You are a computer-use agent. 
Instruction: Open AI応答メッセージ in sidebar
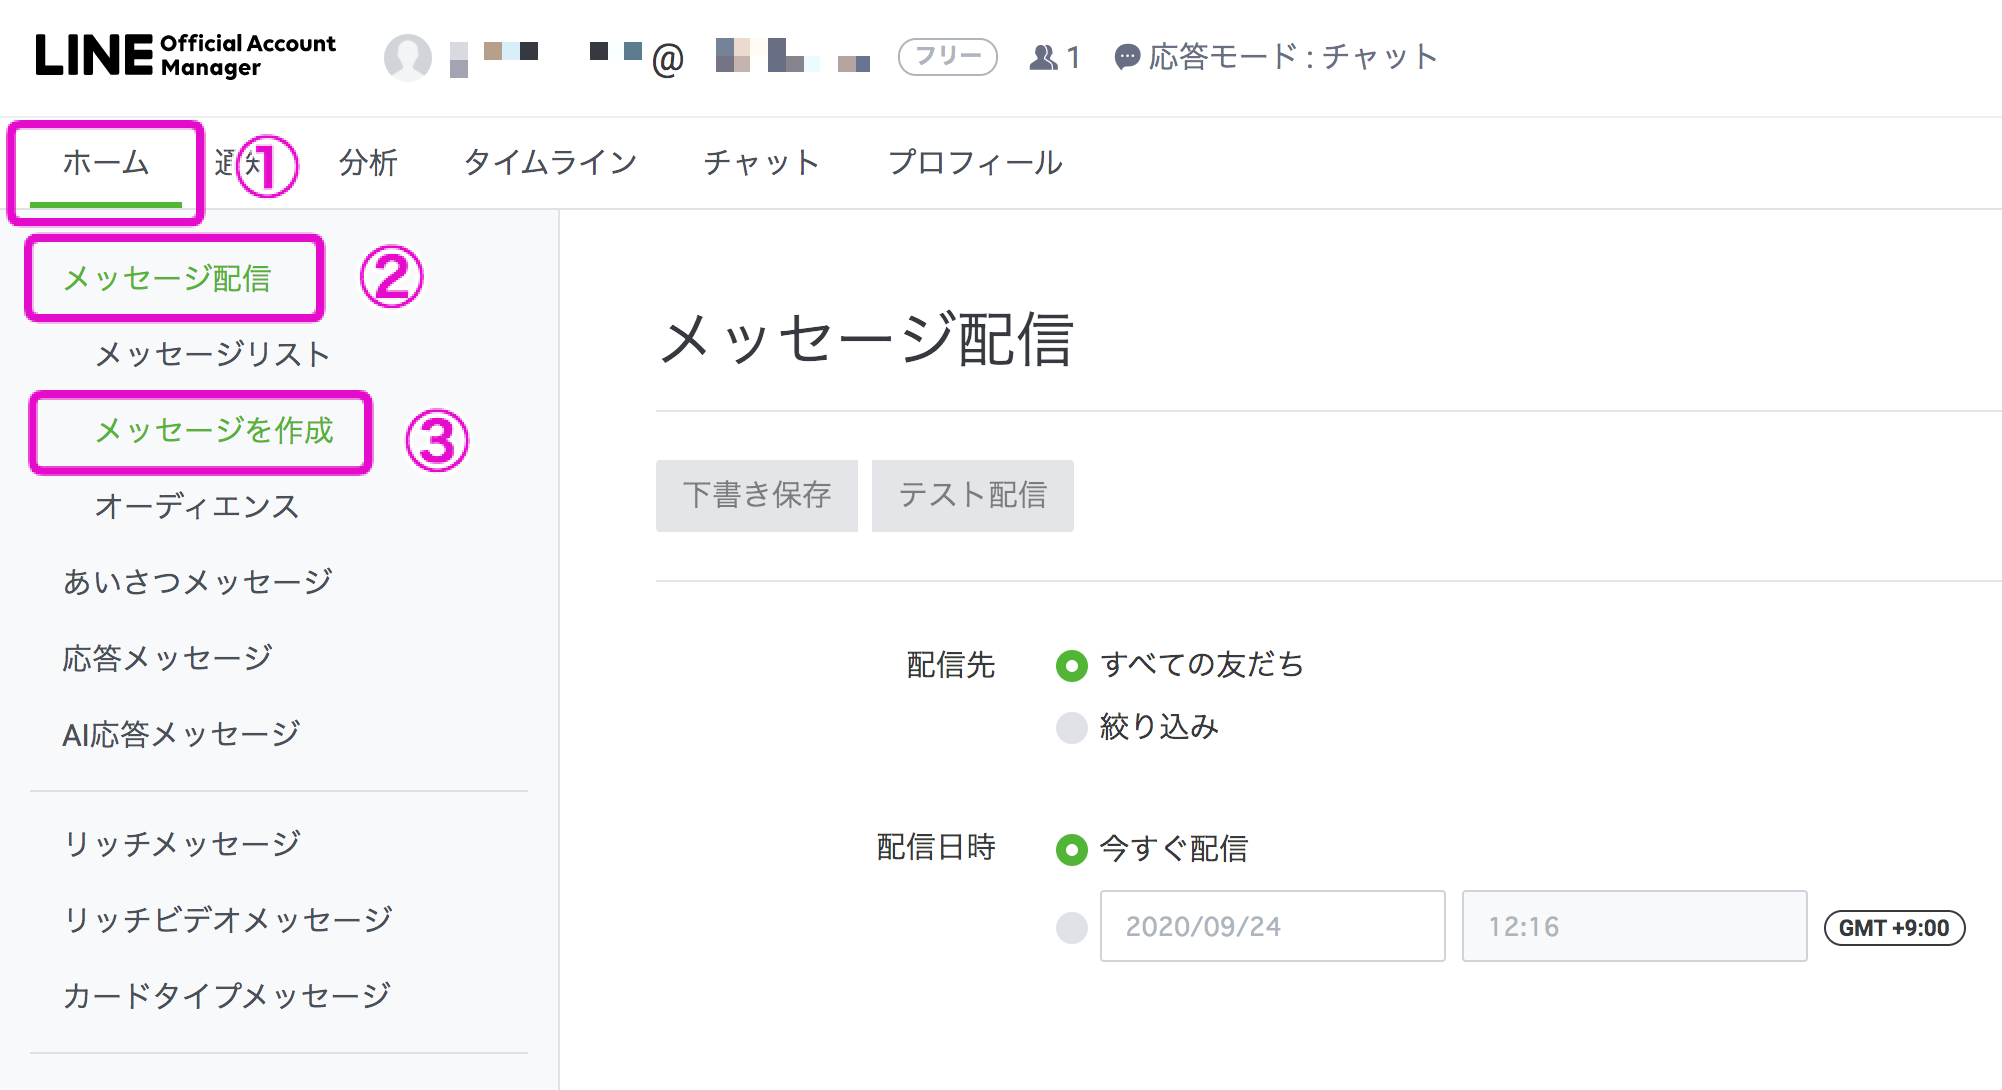click(x=181, y=734)
